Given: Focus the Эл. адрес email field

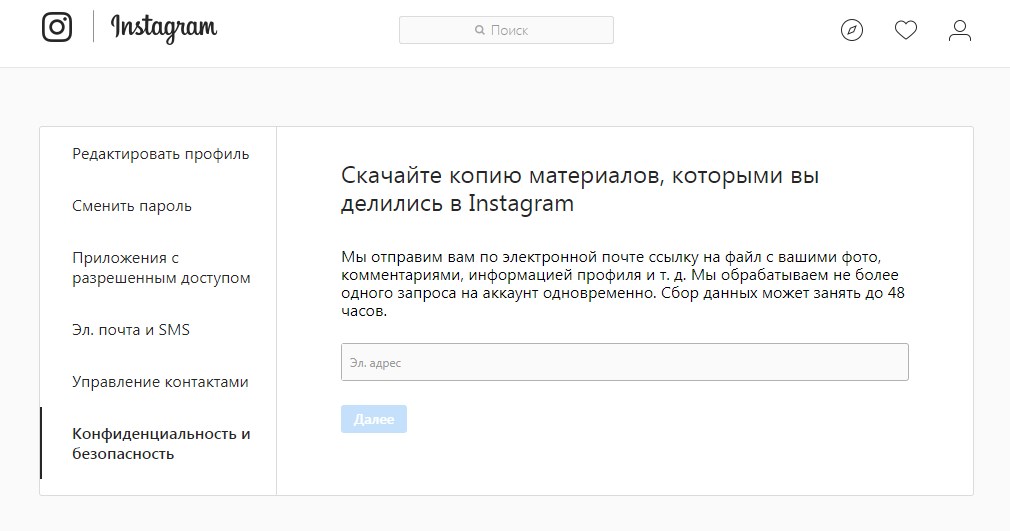Looking at the screenshot, I should (x=625, y=362).
